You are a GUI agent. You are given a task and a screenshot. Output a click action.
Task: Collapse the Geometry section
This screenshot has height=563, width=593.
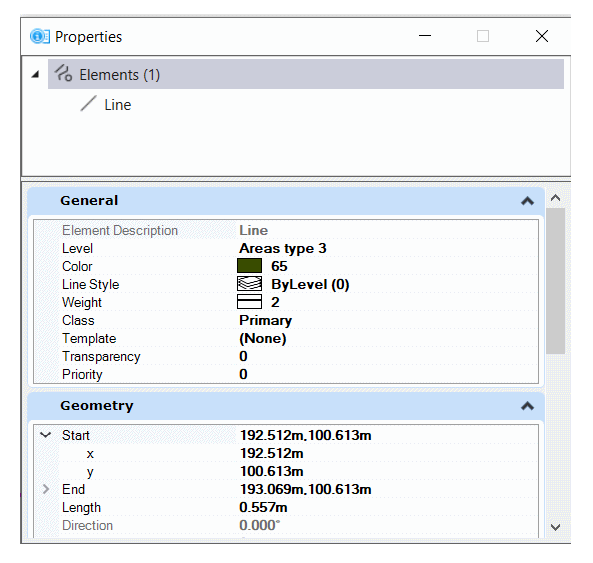528,406
